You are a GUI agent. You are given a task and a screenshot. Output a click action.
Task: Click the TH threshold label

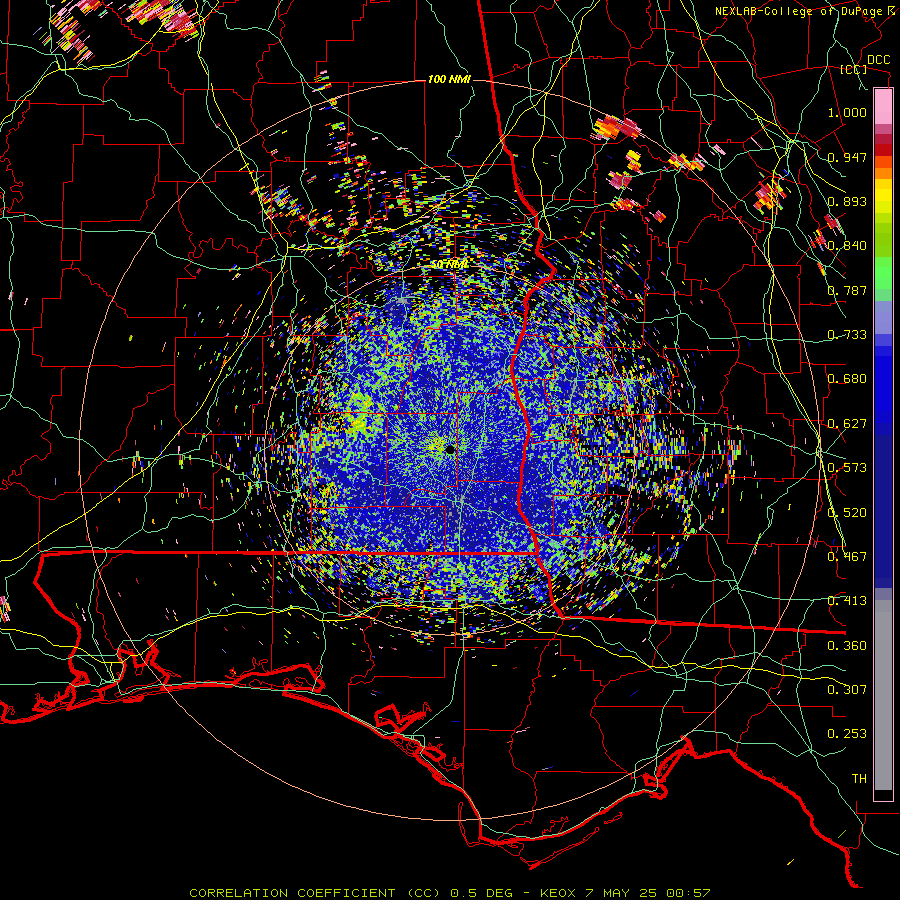(x=859, y=779)
